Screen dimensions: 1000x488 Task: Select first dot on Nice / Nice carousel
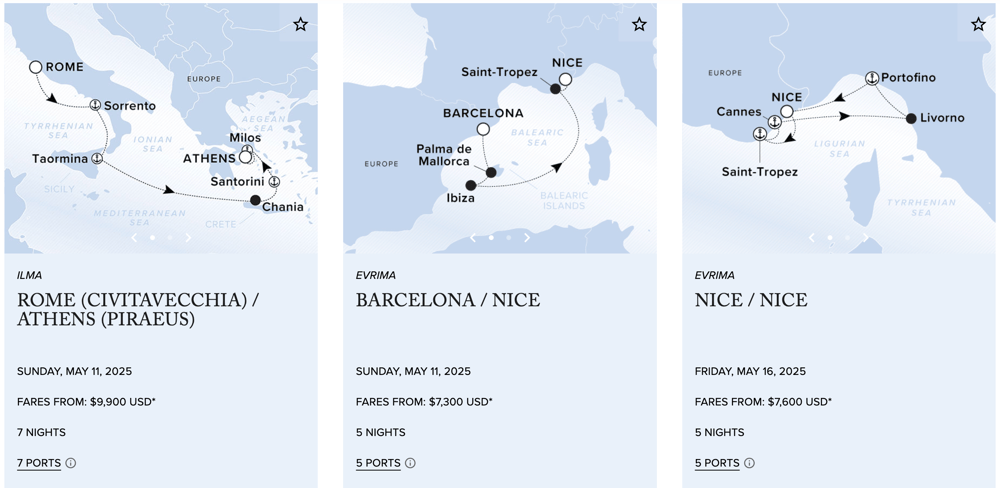point(830,237)
